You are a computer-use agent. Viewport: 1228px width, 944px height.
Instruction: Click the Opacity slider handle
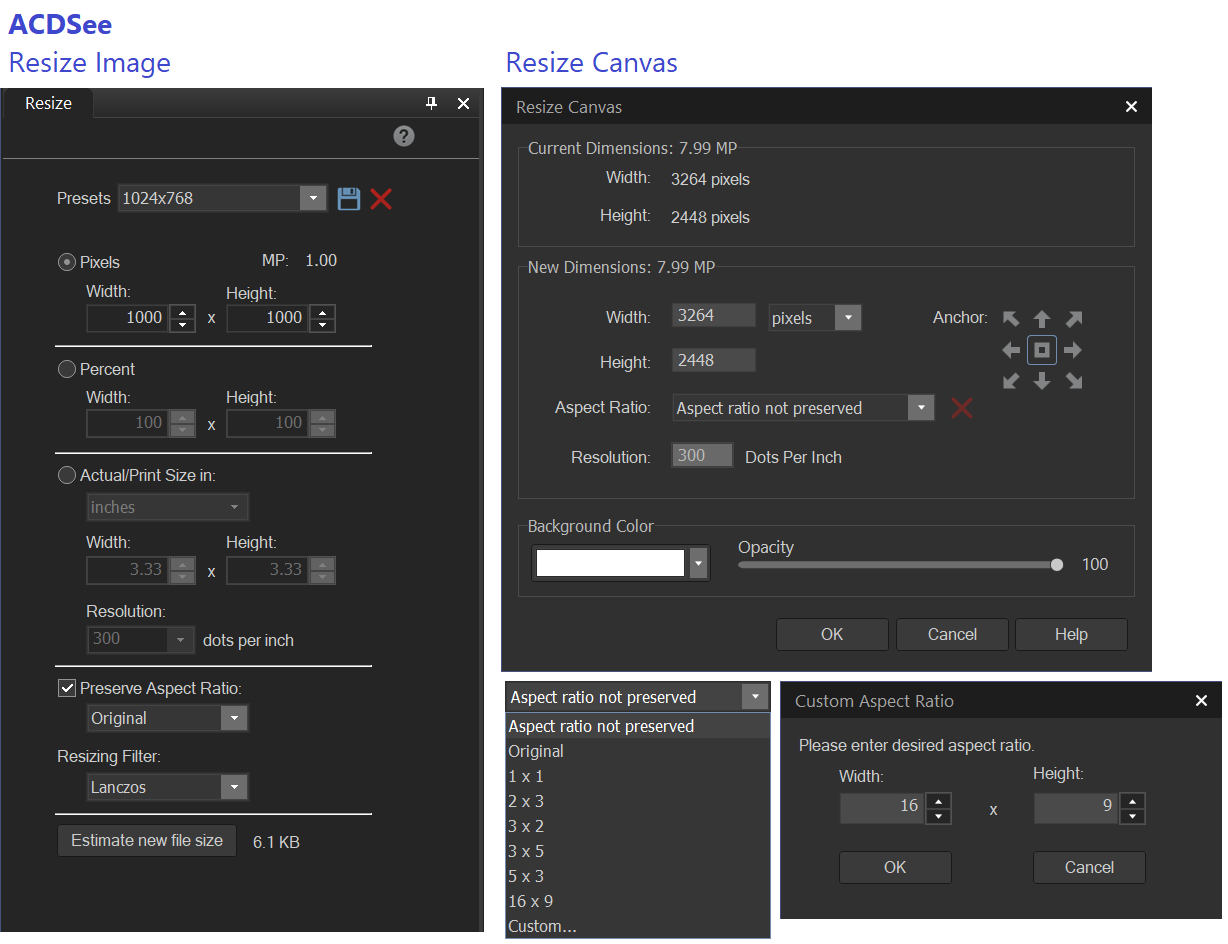pyautogui.click(x=1057, y=565)
